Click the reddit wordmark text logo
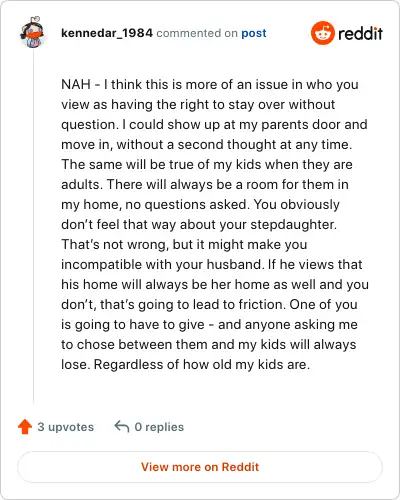The height and width of the screenshot is (500, 400). [x=360, y=33]
